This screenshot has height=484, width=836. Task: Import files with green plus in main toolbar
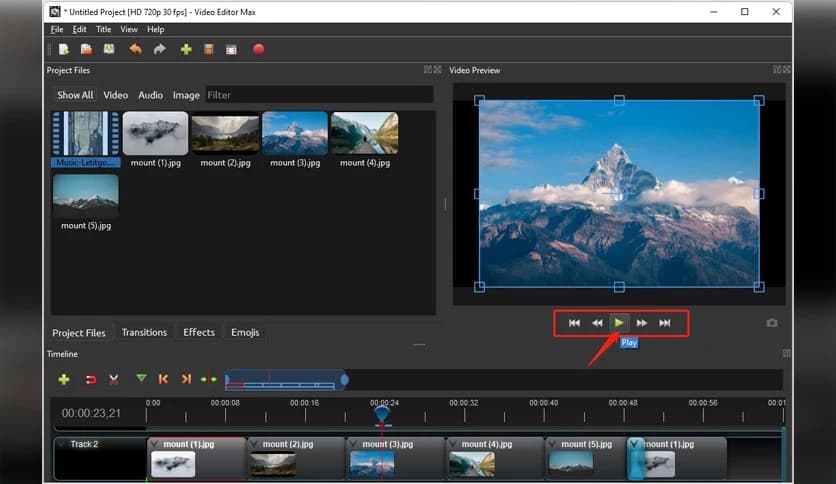click(x=186, y=50)
